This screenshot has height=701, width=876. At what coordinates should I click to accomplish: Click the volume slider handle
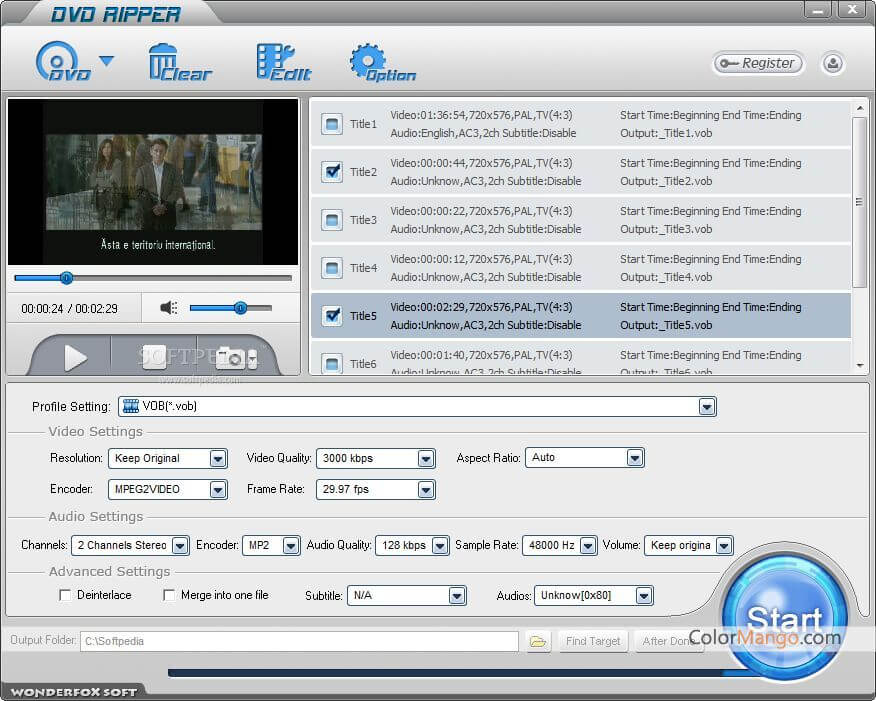240,308
